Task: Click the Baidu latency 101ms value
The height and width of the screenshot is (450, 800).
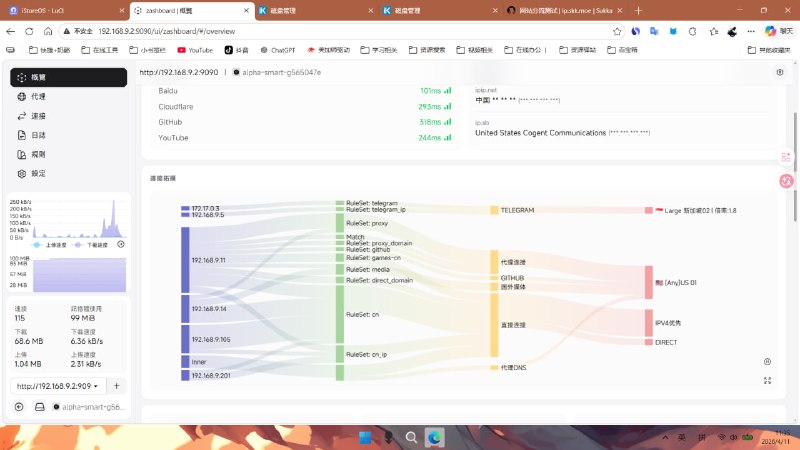Action: 430,91
